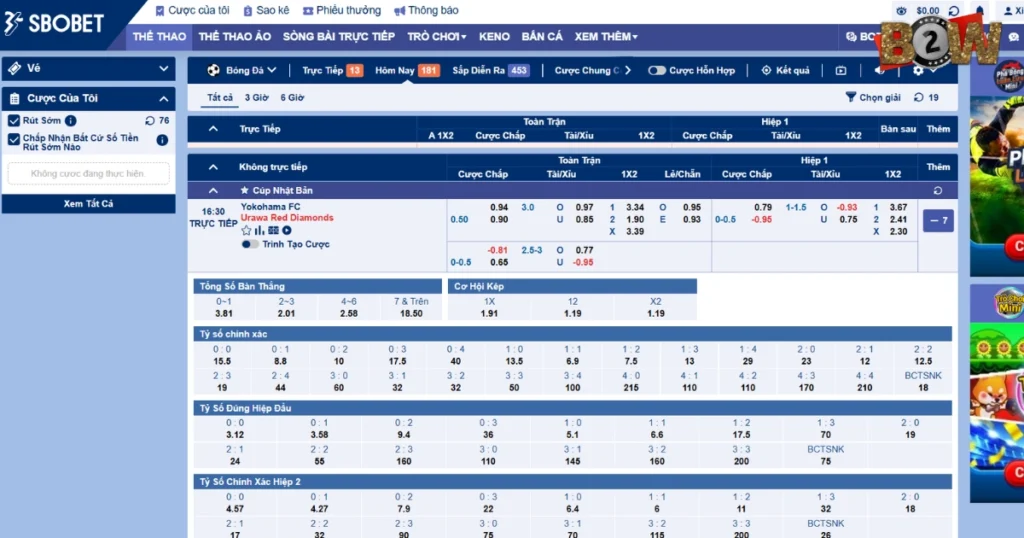Open statistics bar chart for Yokohama match
The width and height of the screenshot is (1024, 538).
point(260,230)
